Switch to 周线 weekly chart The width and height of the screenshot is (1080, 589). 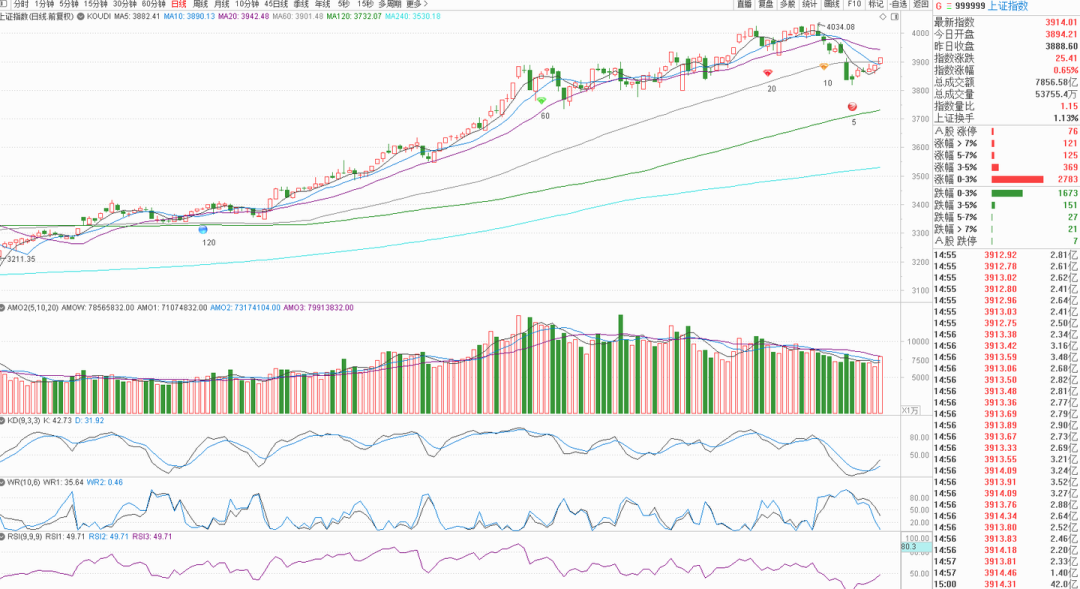(x=200, y=4)
